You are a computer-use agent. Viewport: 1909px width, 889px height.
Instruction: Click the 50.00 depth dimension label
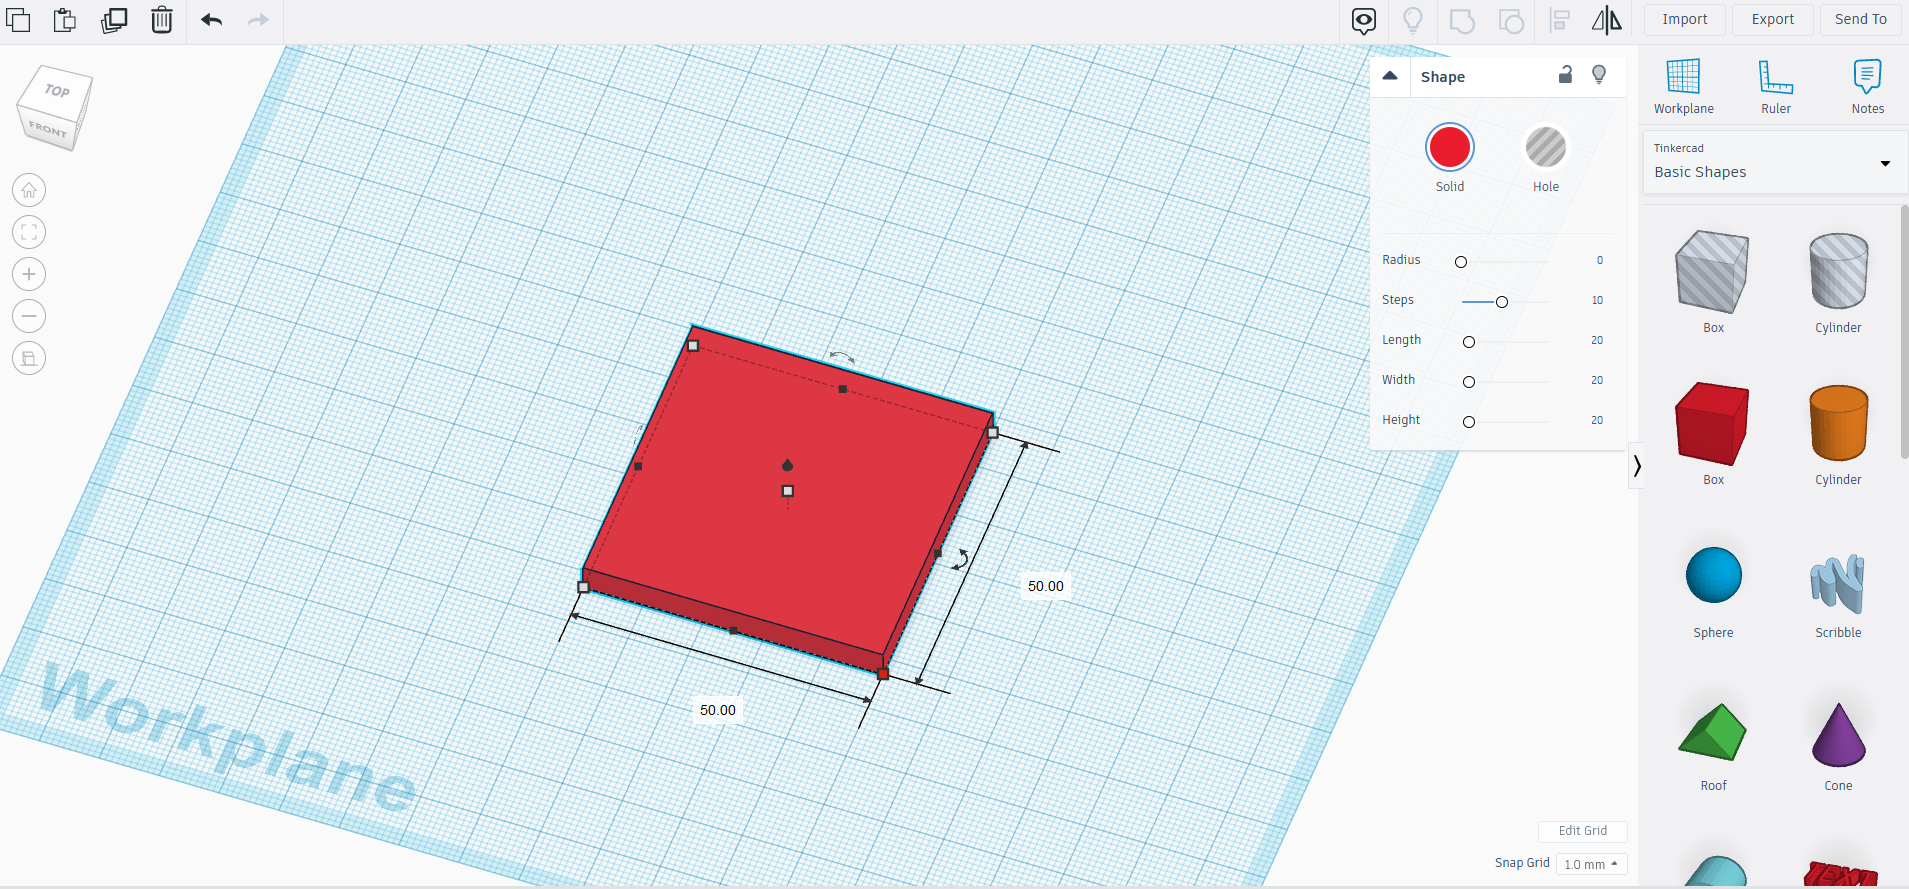(x=1046, y=586)
